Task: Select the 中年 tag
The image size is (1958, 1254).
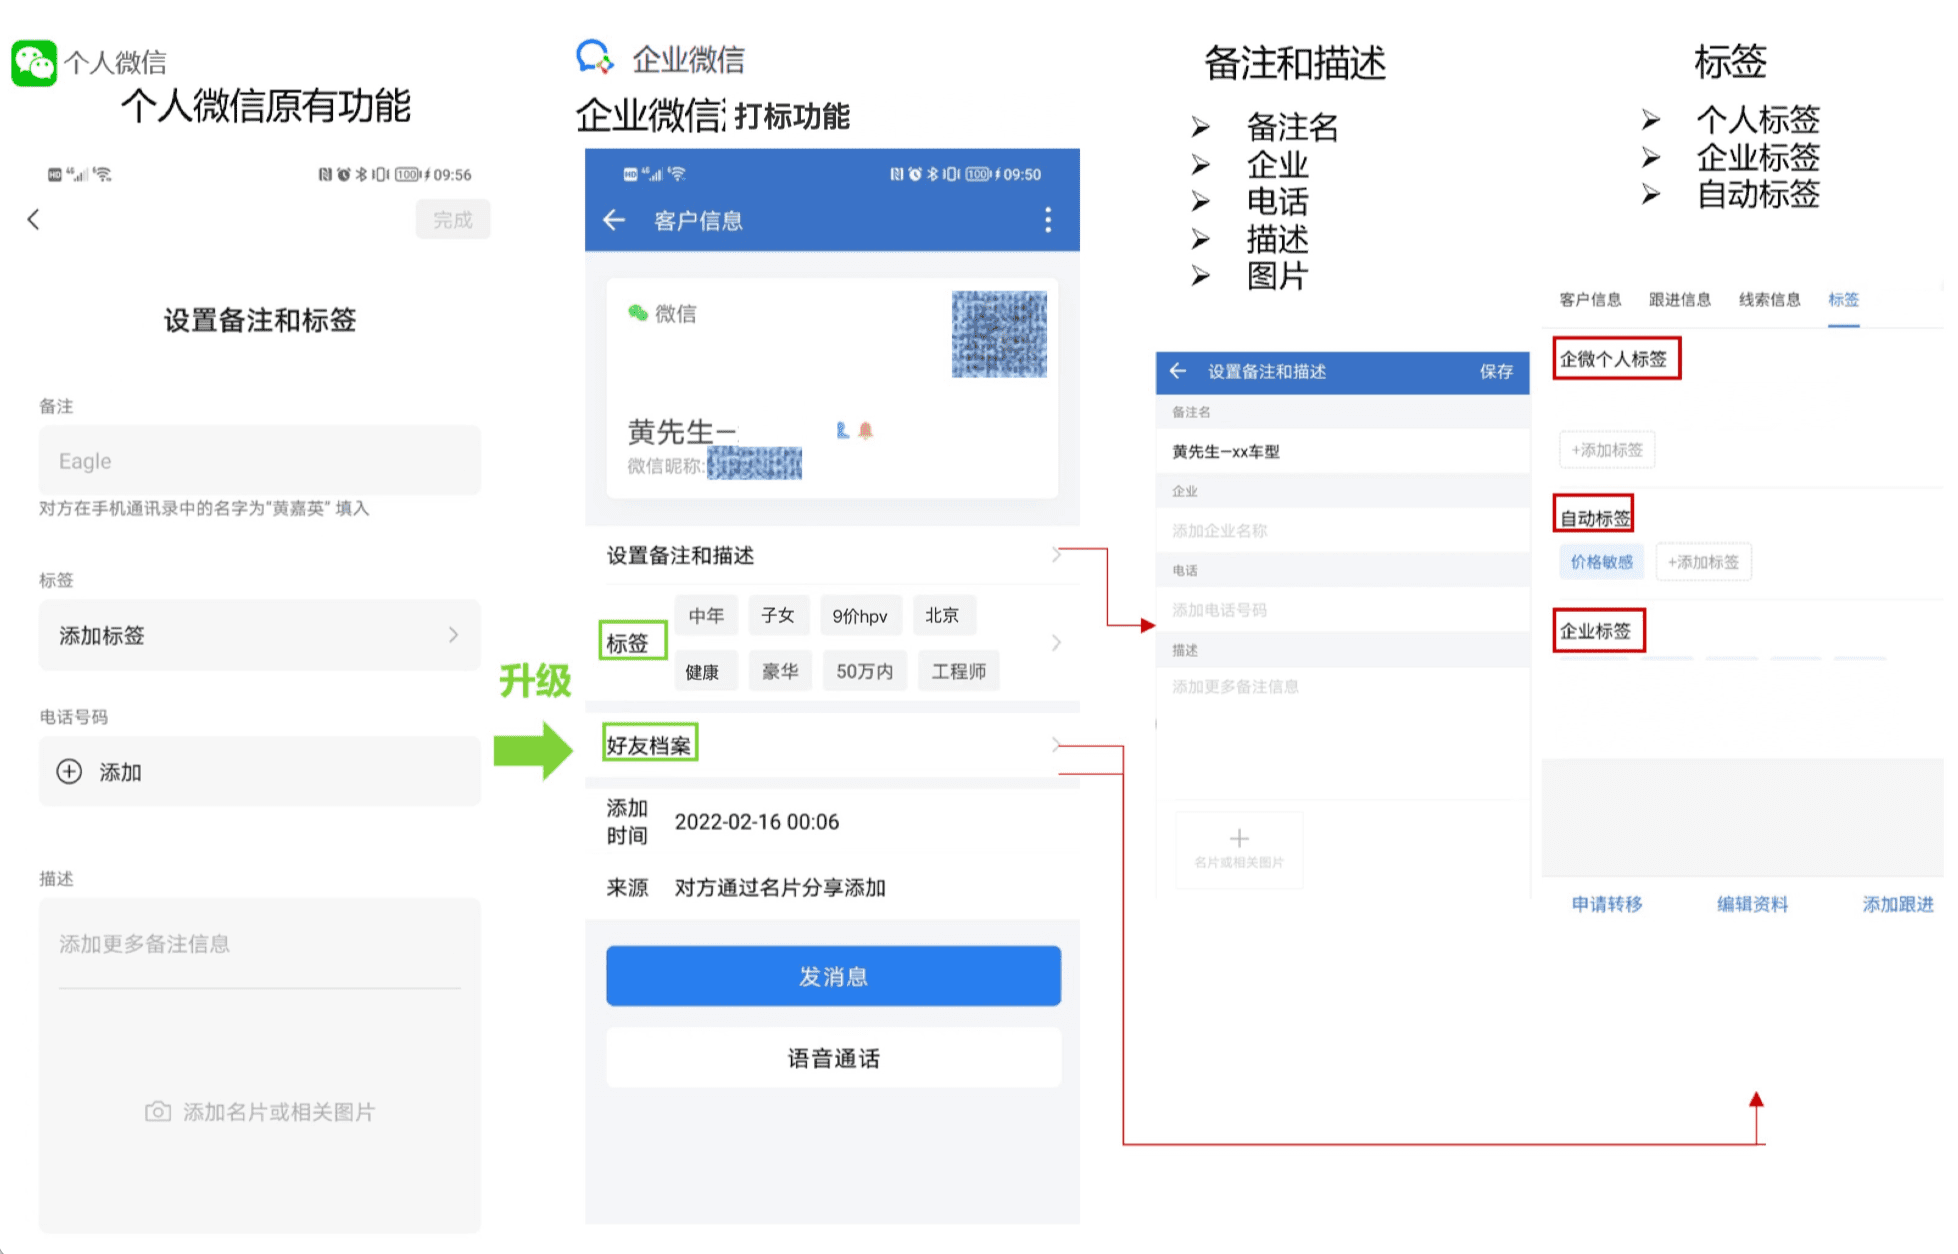Action: 706,615
